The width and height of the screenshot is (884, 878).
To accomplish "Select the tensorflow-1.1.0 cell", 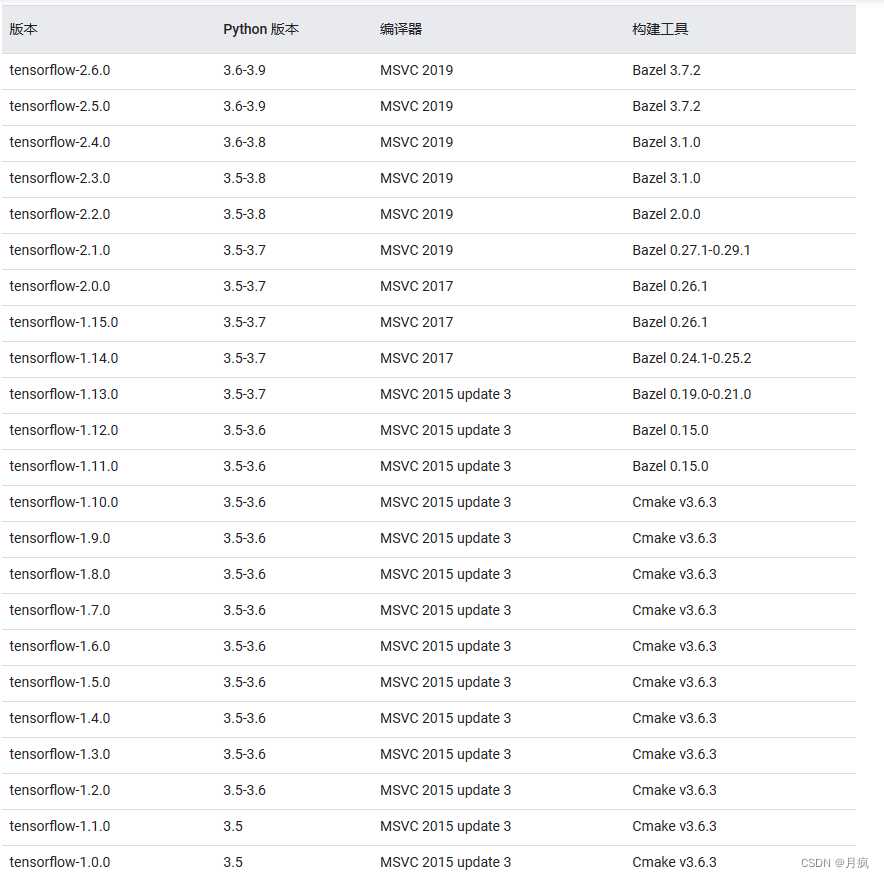I will tap(60, 827).
